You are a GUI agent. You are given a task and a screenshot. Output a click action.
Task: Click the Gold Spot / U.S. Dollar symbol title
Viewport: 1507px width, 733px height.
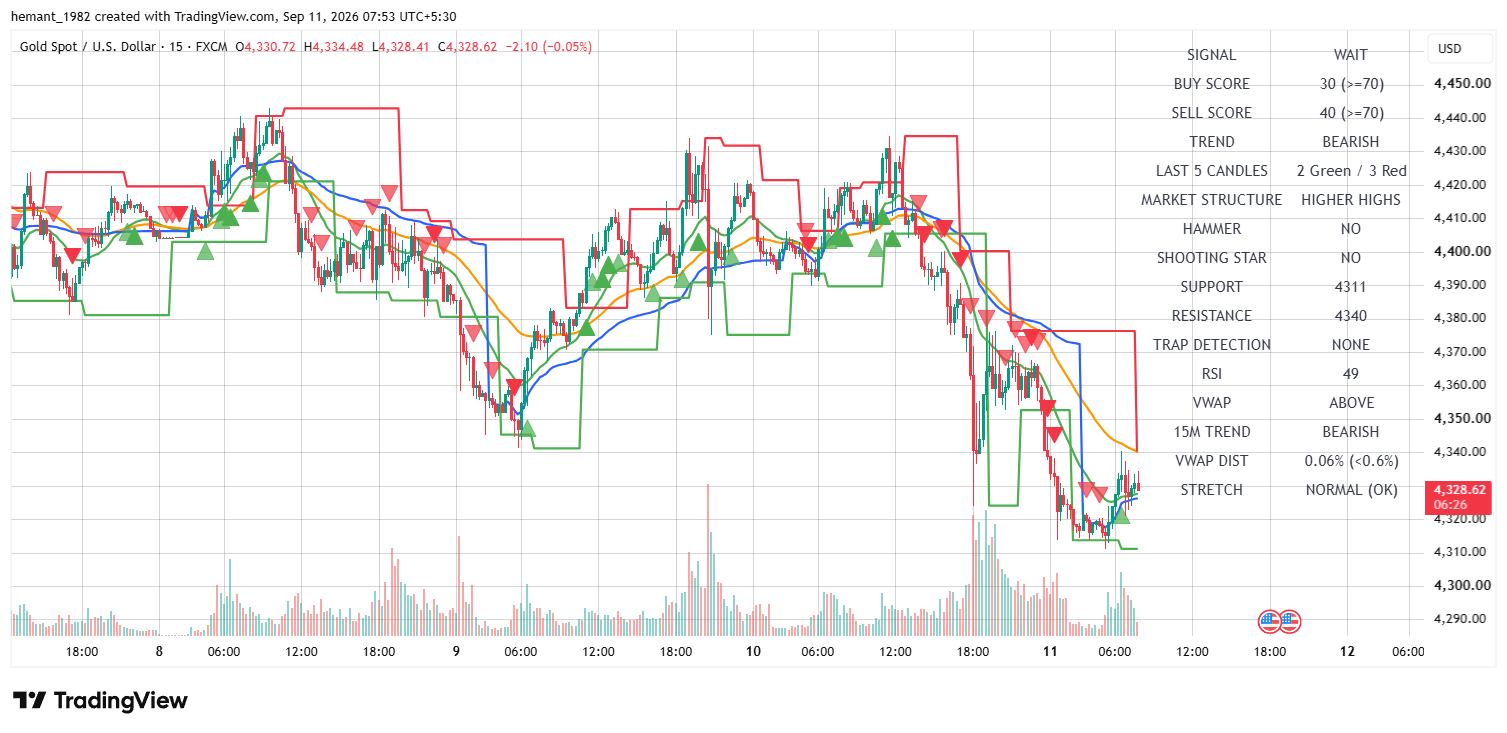(x=89, y=47)
